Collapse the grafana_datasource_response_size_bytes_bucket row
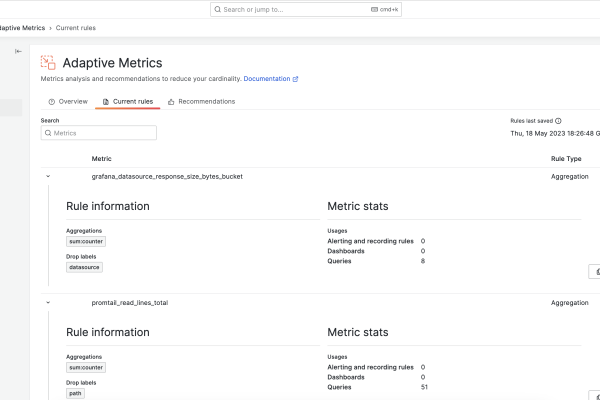This screenshot has height=400, width=600. pos(47,176)
